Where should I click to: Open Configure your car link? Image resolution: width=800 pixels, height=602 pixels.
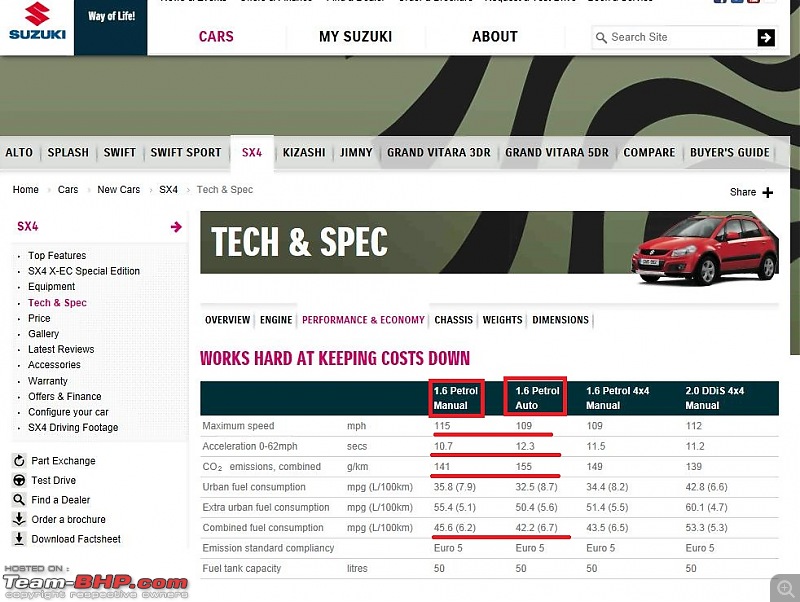pos(68,412)
